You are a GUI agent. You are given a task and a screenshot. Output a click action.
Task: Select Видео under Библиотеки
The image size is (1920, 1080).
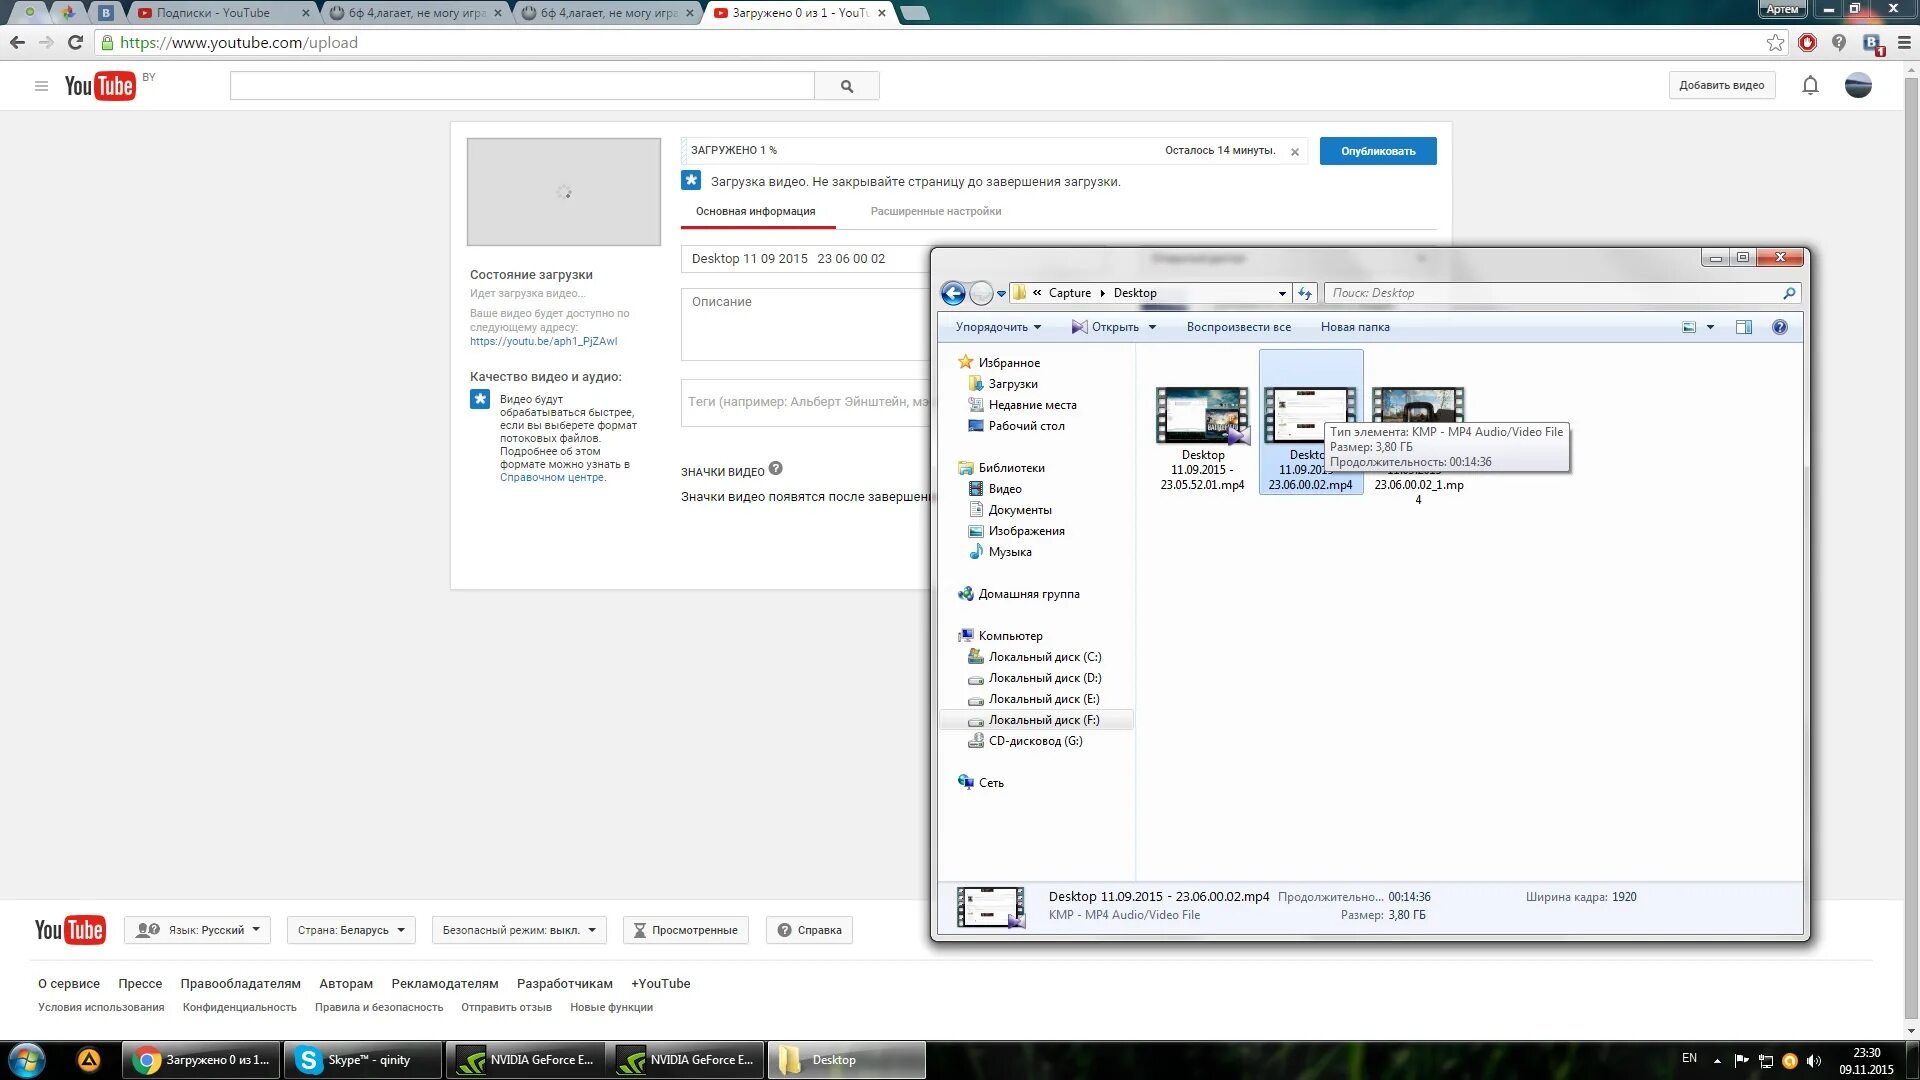point(1005,489)
